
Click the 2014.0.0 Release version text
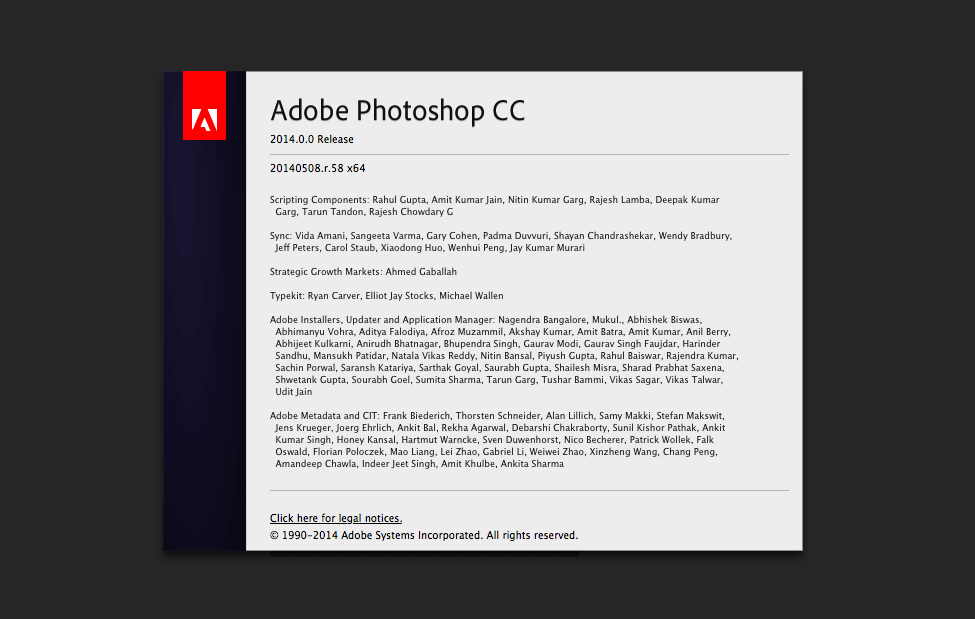tap(311, 139)
